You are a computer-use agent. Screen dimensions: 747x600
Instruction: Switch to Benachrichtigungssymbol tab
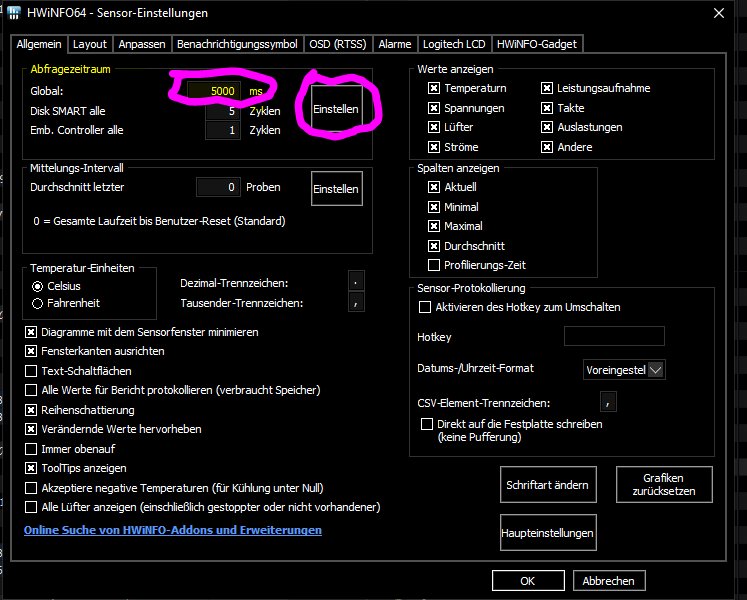click(237, 44)
